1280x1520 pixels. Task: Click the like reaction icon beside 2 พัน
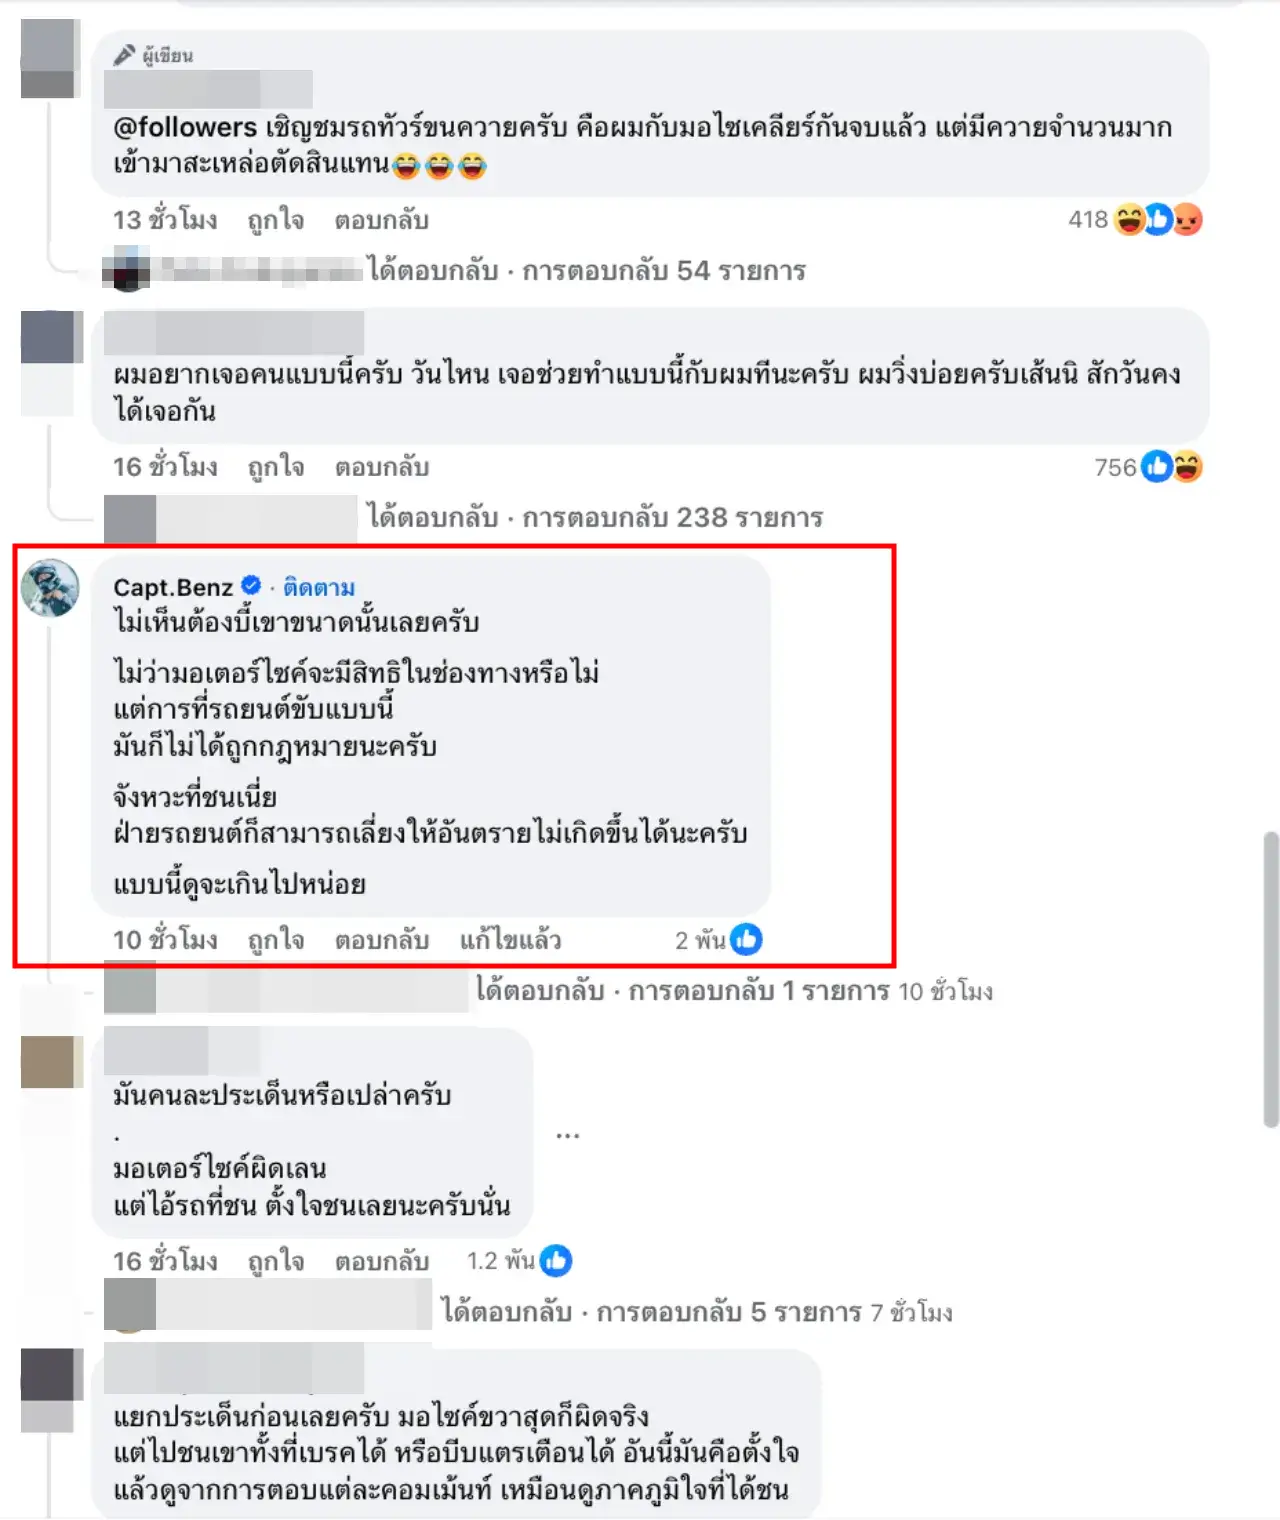[x=746, y=939]
